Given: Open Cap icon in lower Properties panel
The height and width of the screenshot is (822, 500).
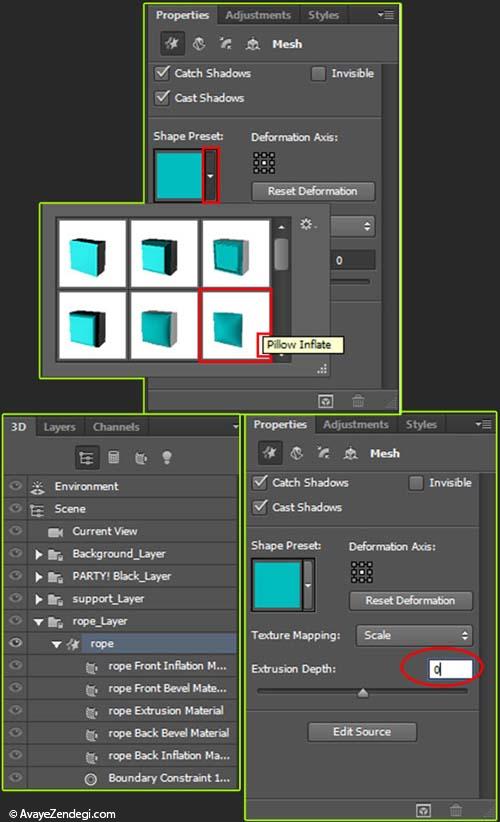Looking at the screenshot, I should pyautogui.click(x=324, y=453).
